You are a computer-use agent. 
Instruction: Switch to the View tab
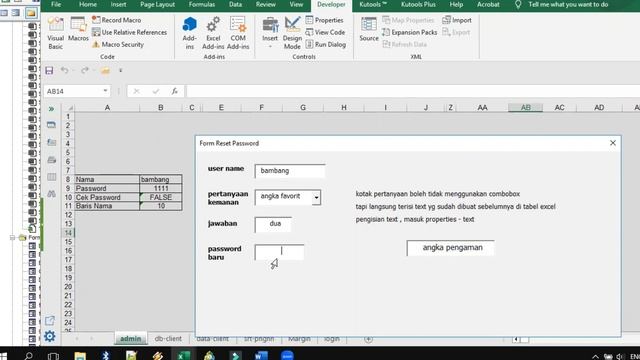(x=296, y=4)
